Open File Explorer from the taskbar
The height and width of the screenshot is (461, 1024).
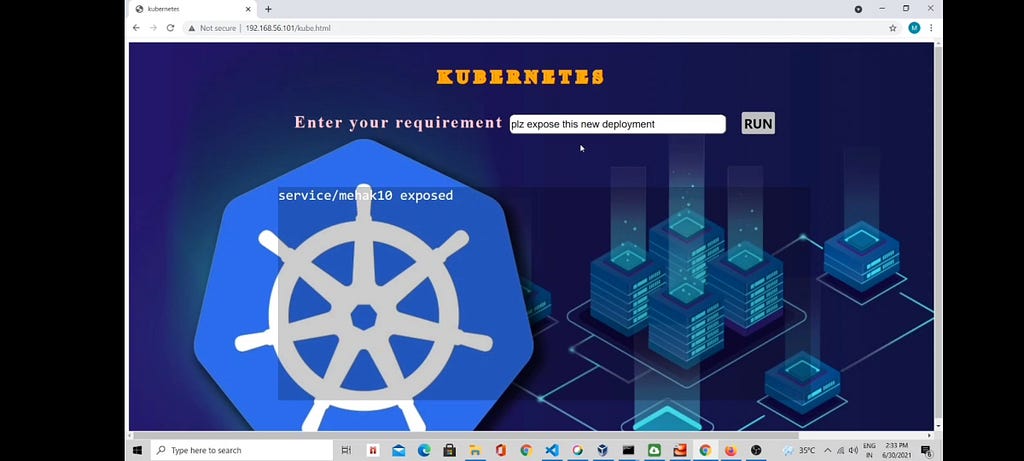click(x=475, y=450)
